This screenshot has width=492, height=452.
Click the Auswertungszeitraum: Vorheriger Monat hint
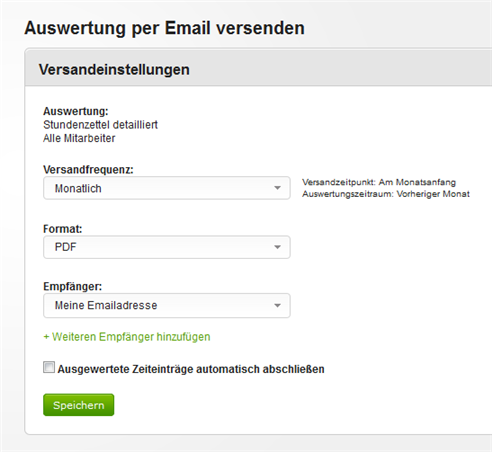386,194
